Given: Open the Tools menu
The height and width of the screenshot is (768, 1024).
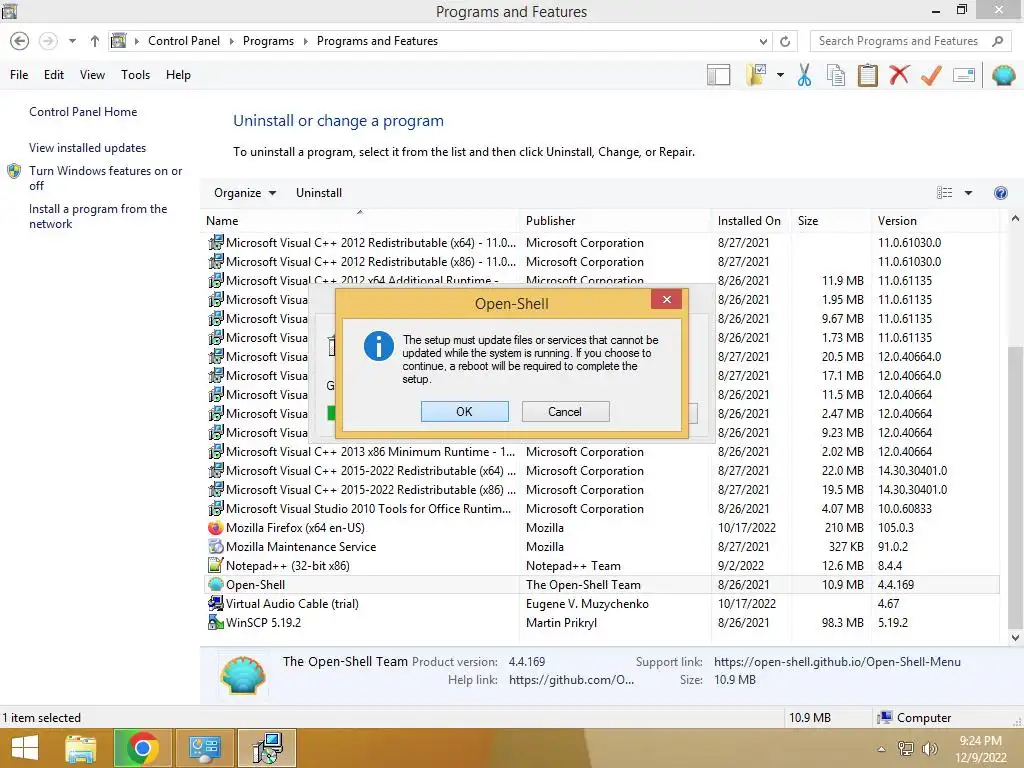Looking at the screenshot, I should [135, 75].
